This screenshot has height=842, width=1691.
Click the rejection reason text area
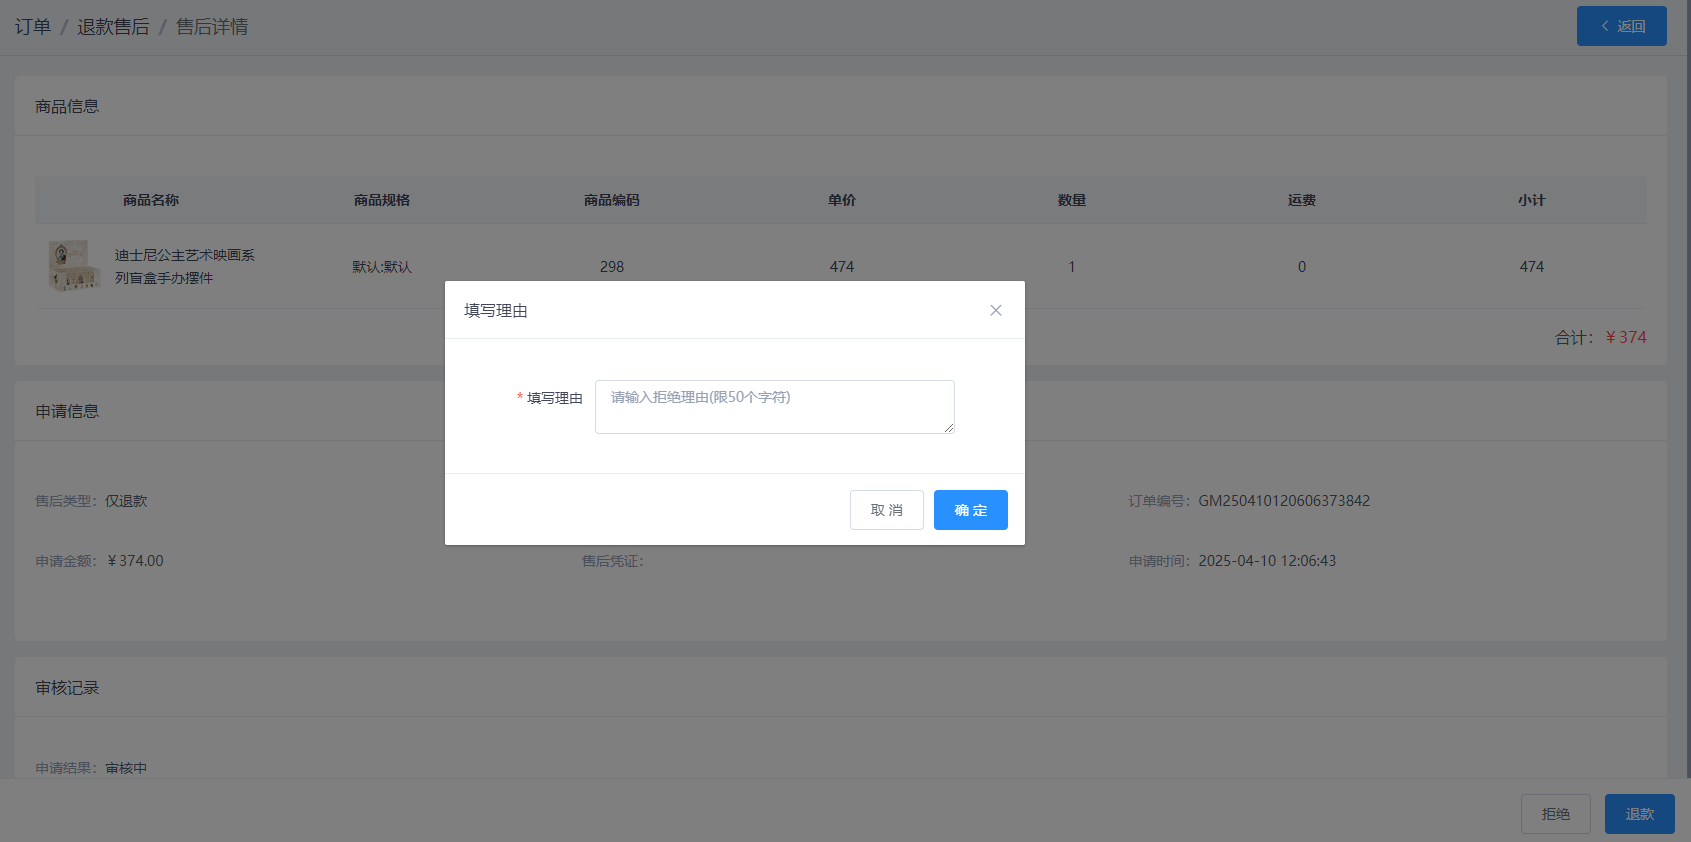(774, 406)
